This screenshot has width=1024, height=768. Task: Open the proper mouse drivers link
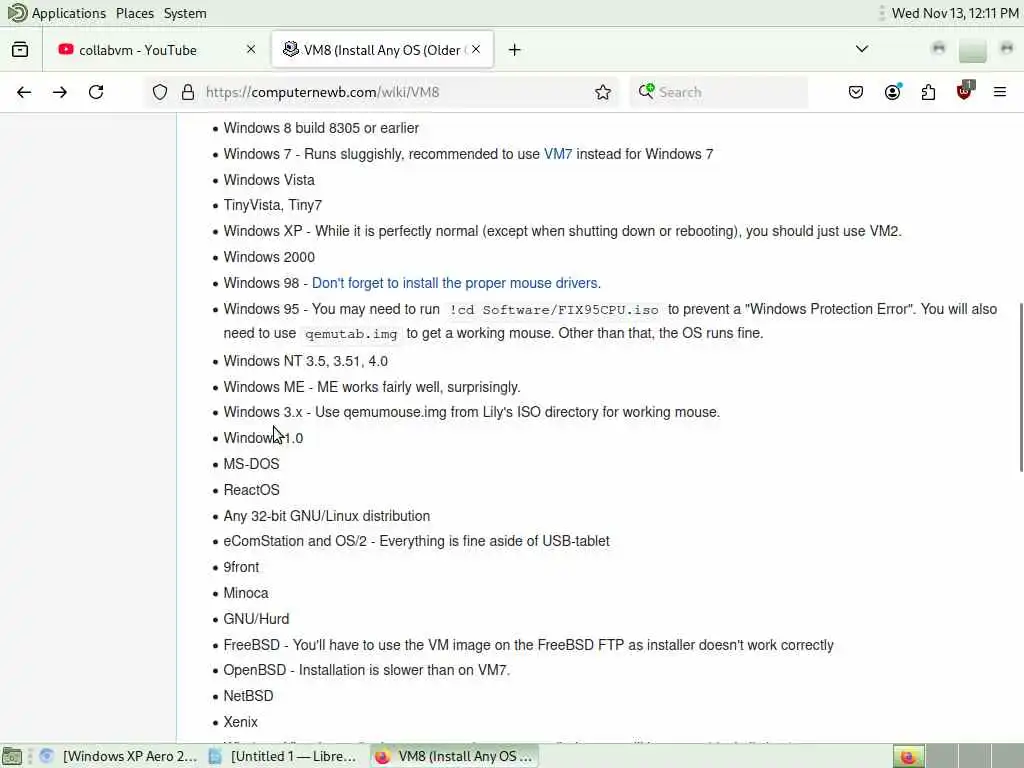pos(456,283)
